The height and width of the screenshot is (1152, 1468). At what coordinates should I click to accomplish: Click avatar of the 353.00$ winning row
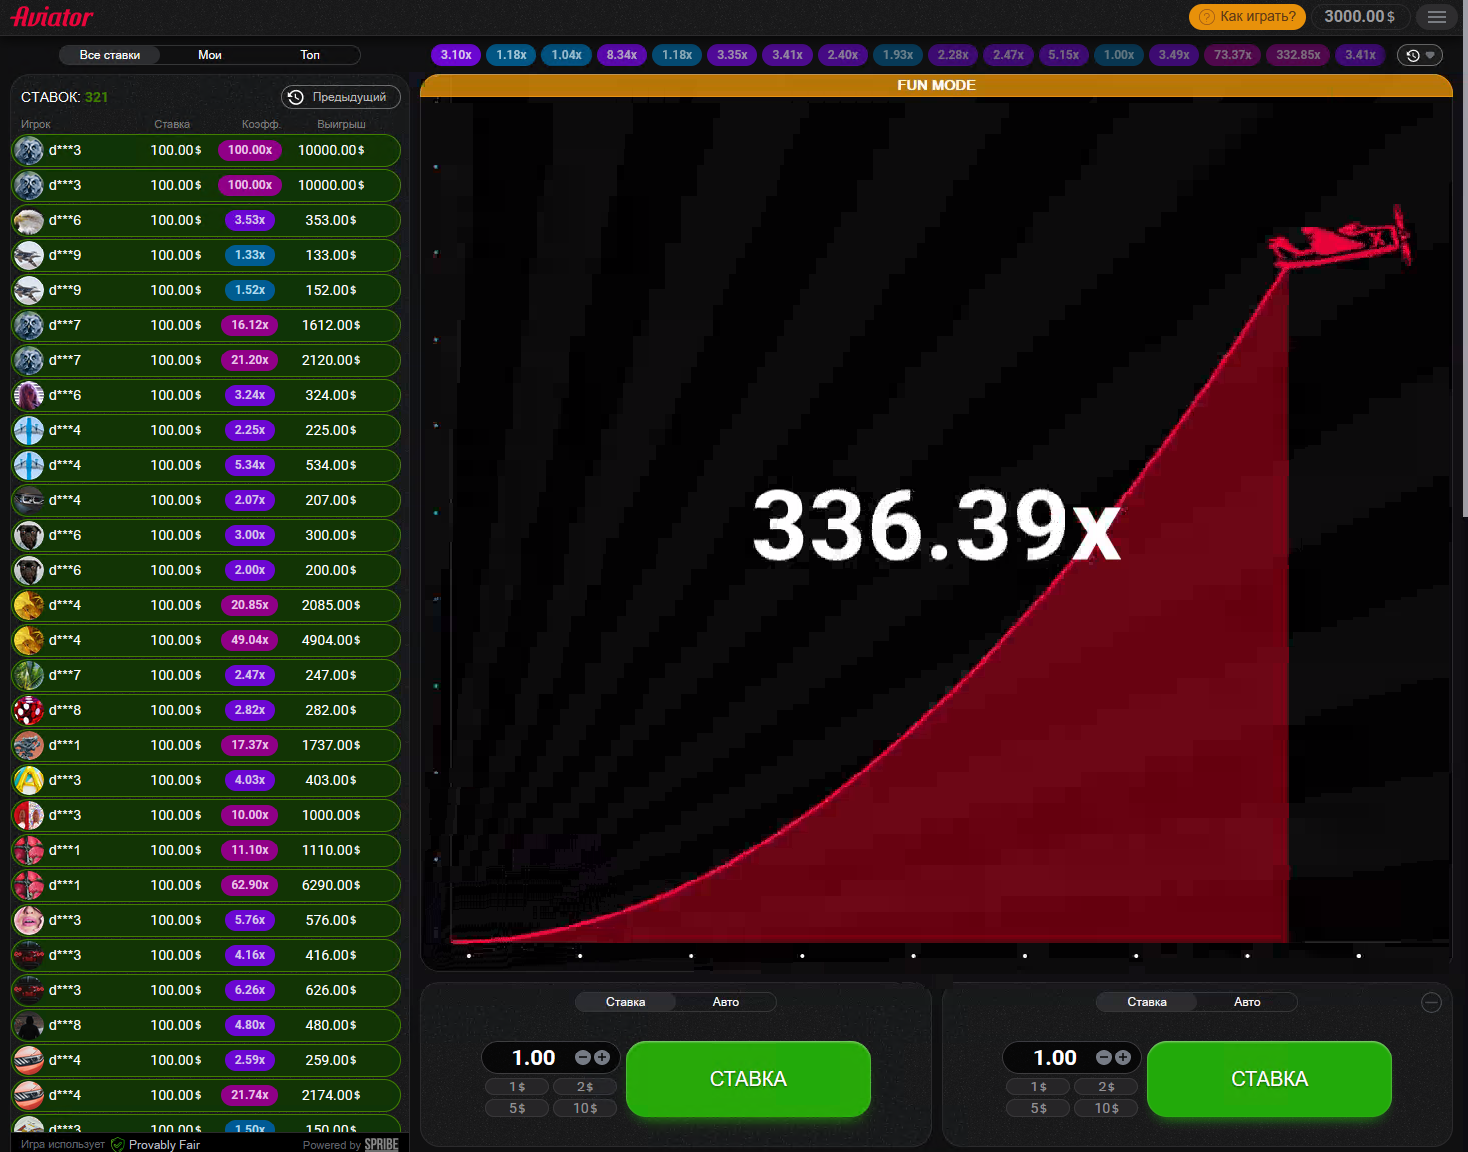point(29,220)
